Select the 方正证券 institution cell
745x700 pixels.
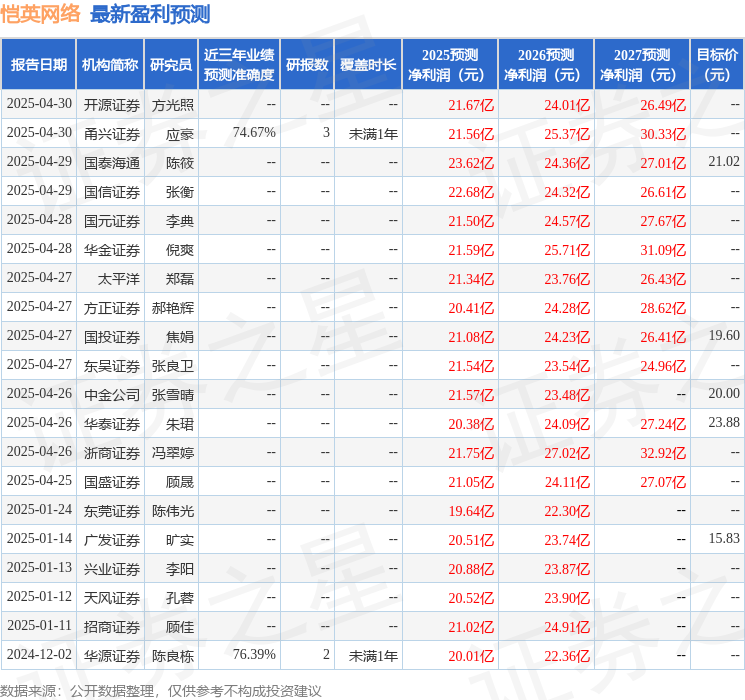tap(112, 308)
